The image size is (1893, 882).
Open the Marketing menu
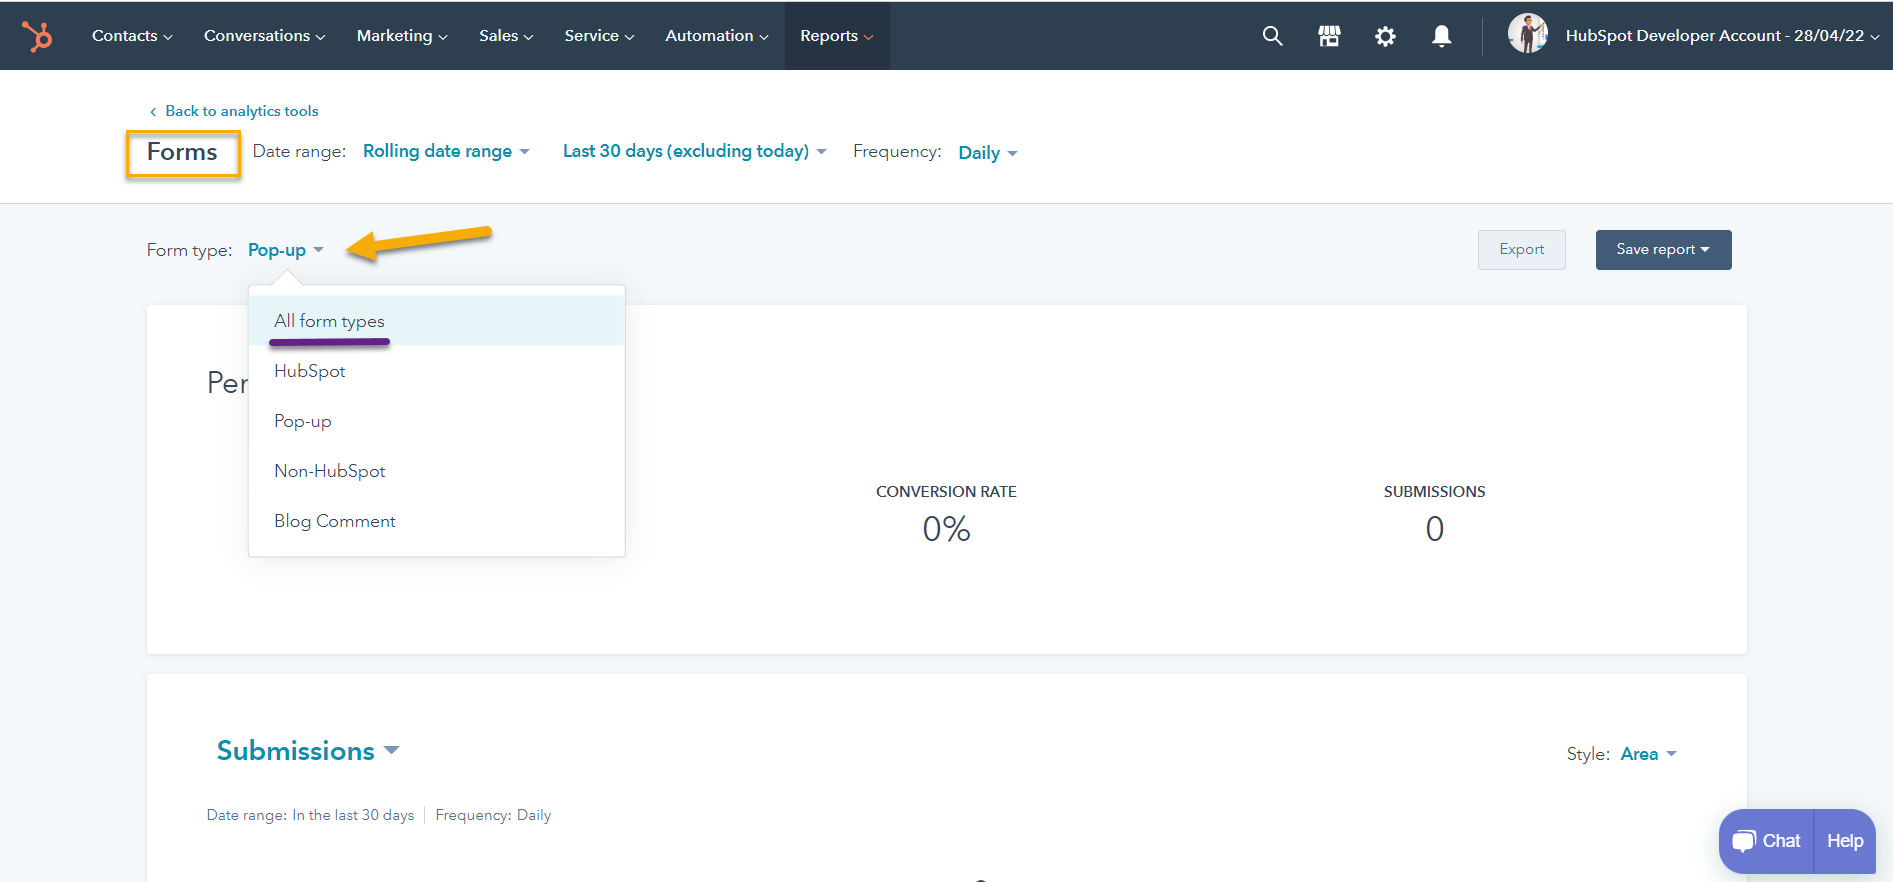(x=402, y=36)
